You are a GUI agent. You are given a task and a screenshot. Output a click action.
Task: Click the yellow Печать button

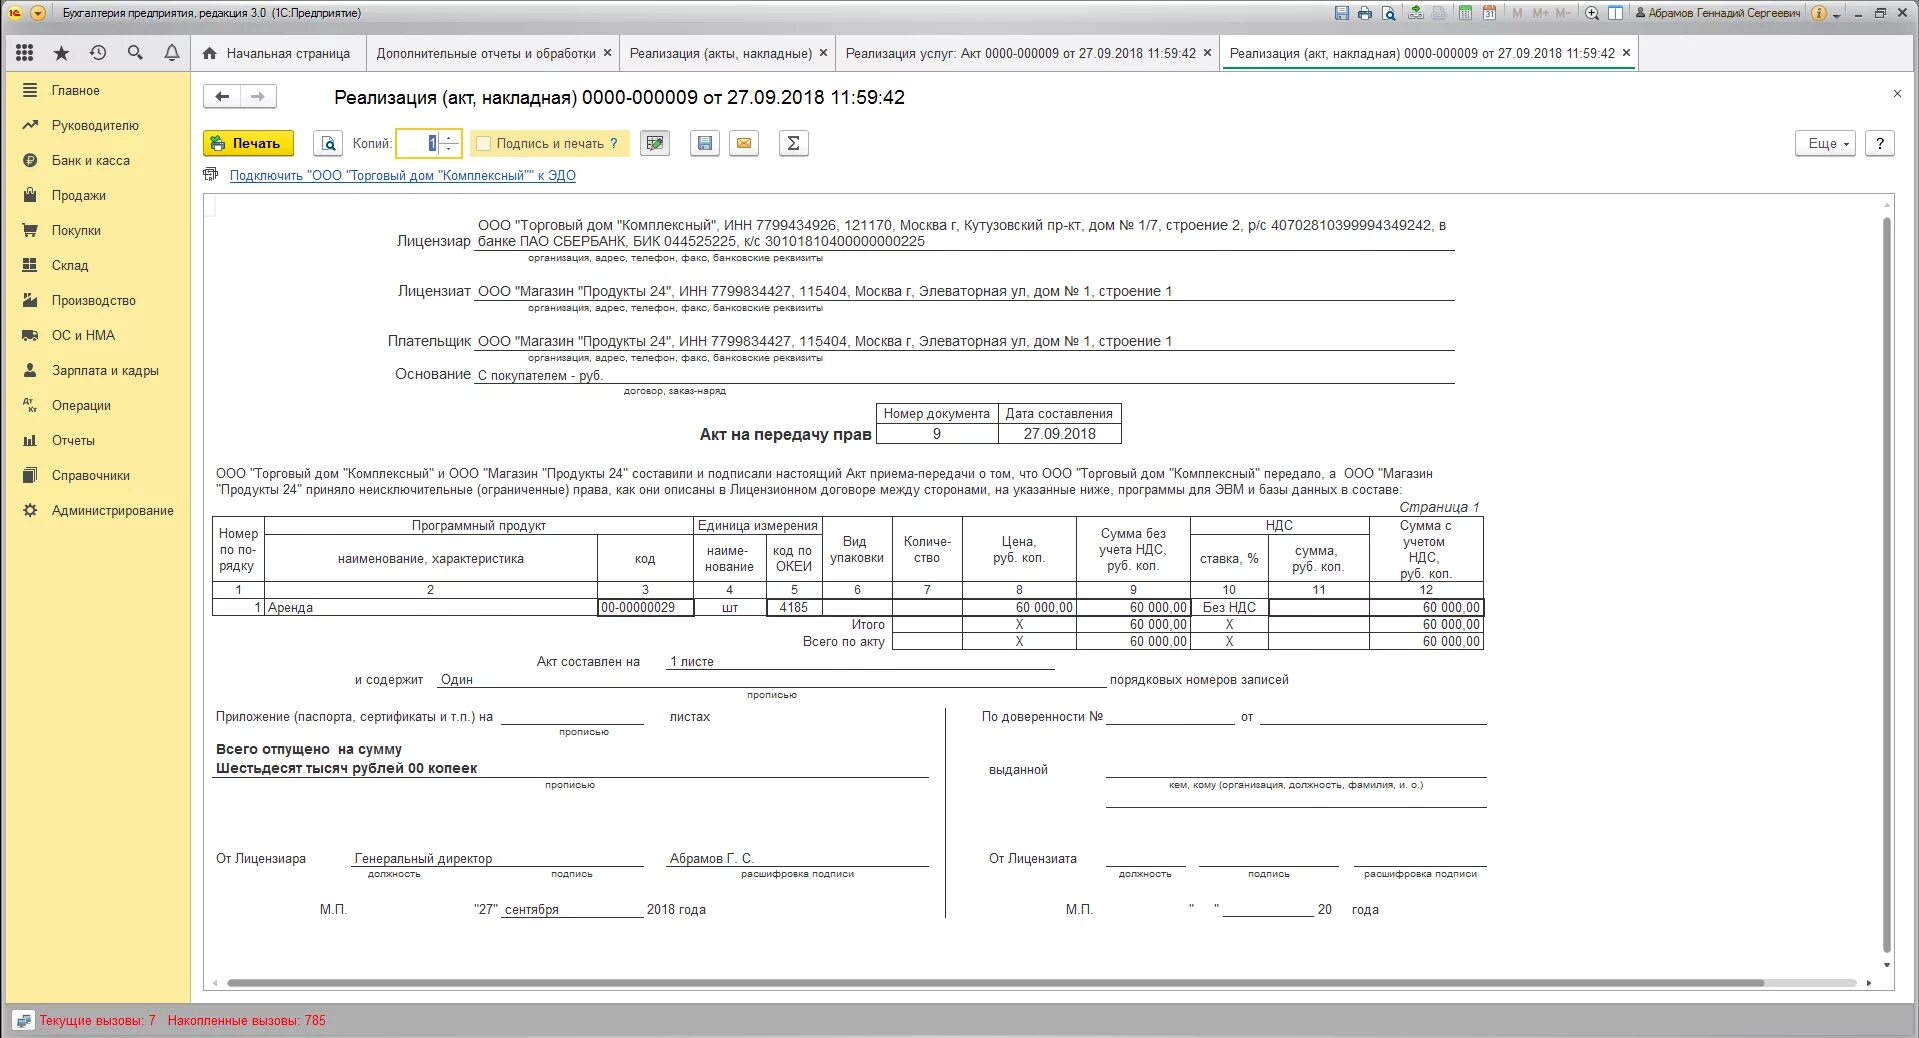point(248,143)
